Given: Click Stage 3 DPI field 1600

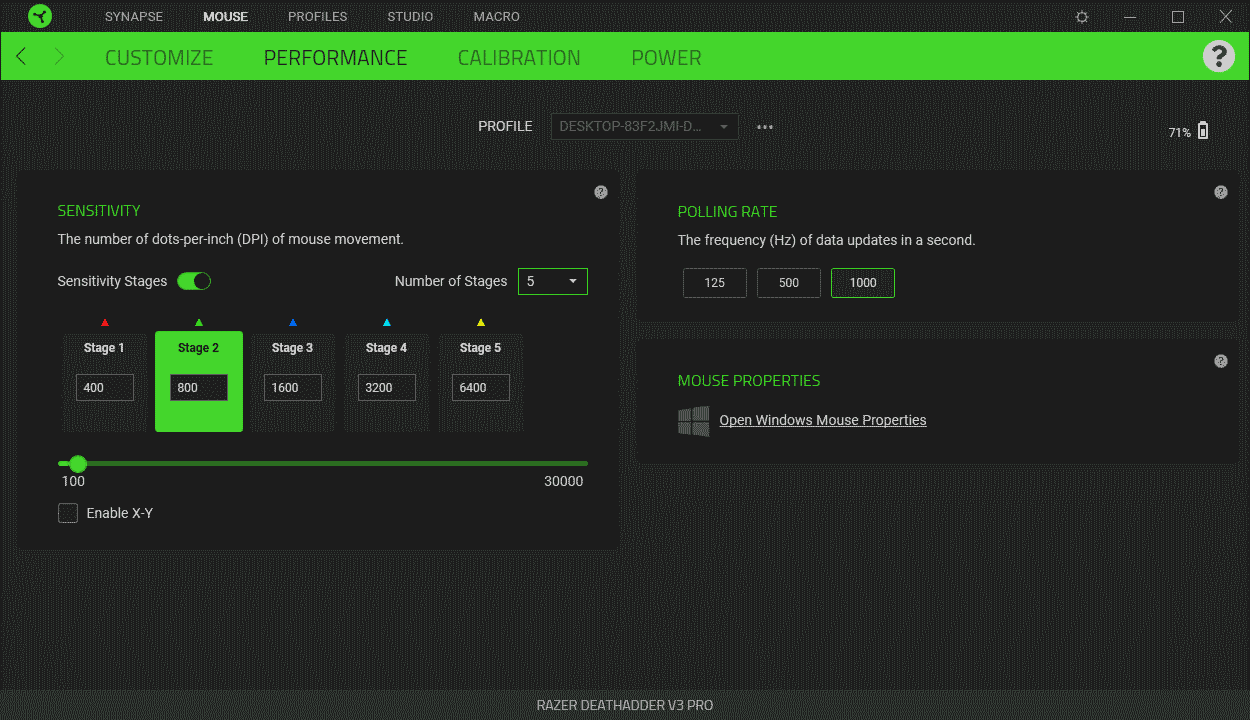Looking at the screenshot, I should [x=293, y=388].
